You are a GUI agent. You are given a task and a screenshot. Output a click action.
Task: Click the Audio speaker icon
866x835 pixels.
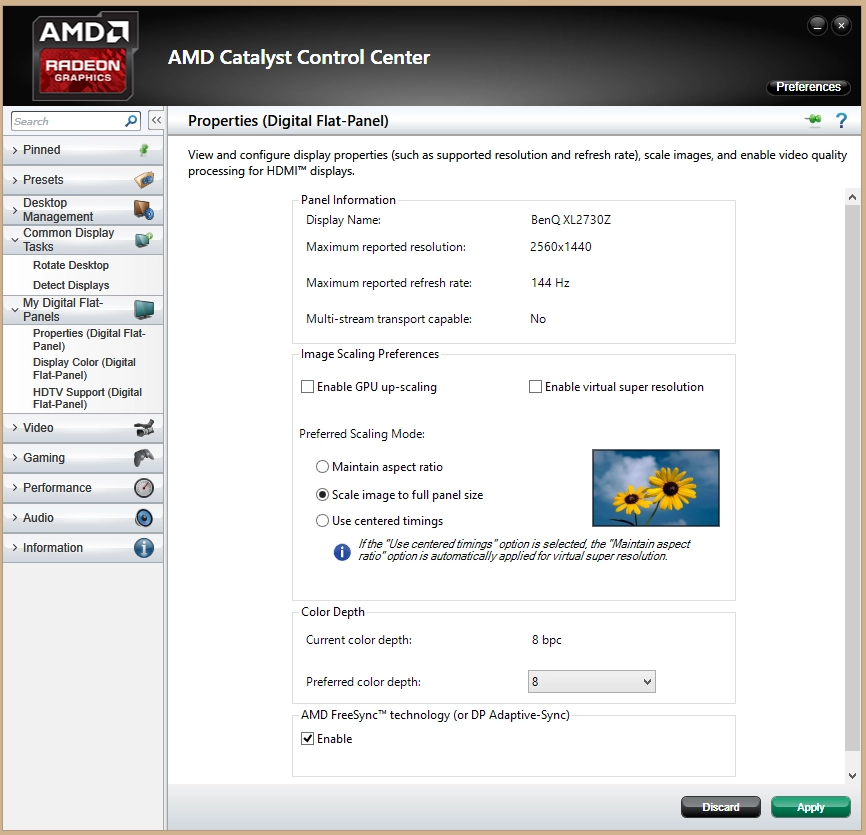click(x=144, y=517)
